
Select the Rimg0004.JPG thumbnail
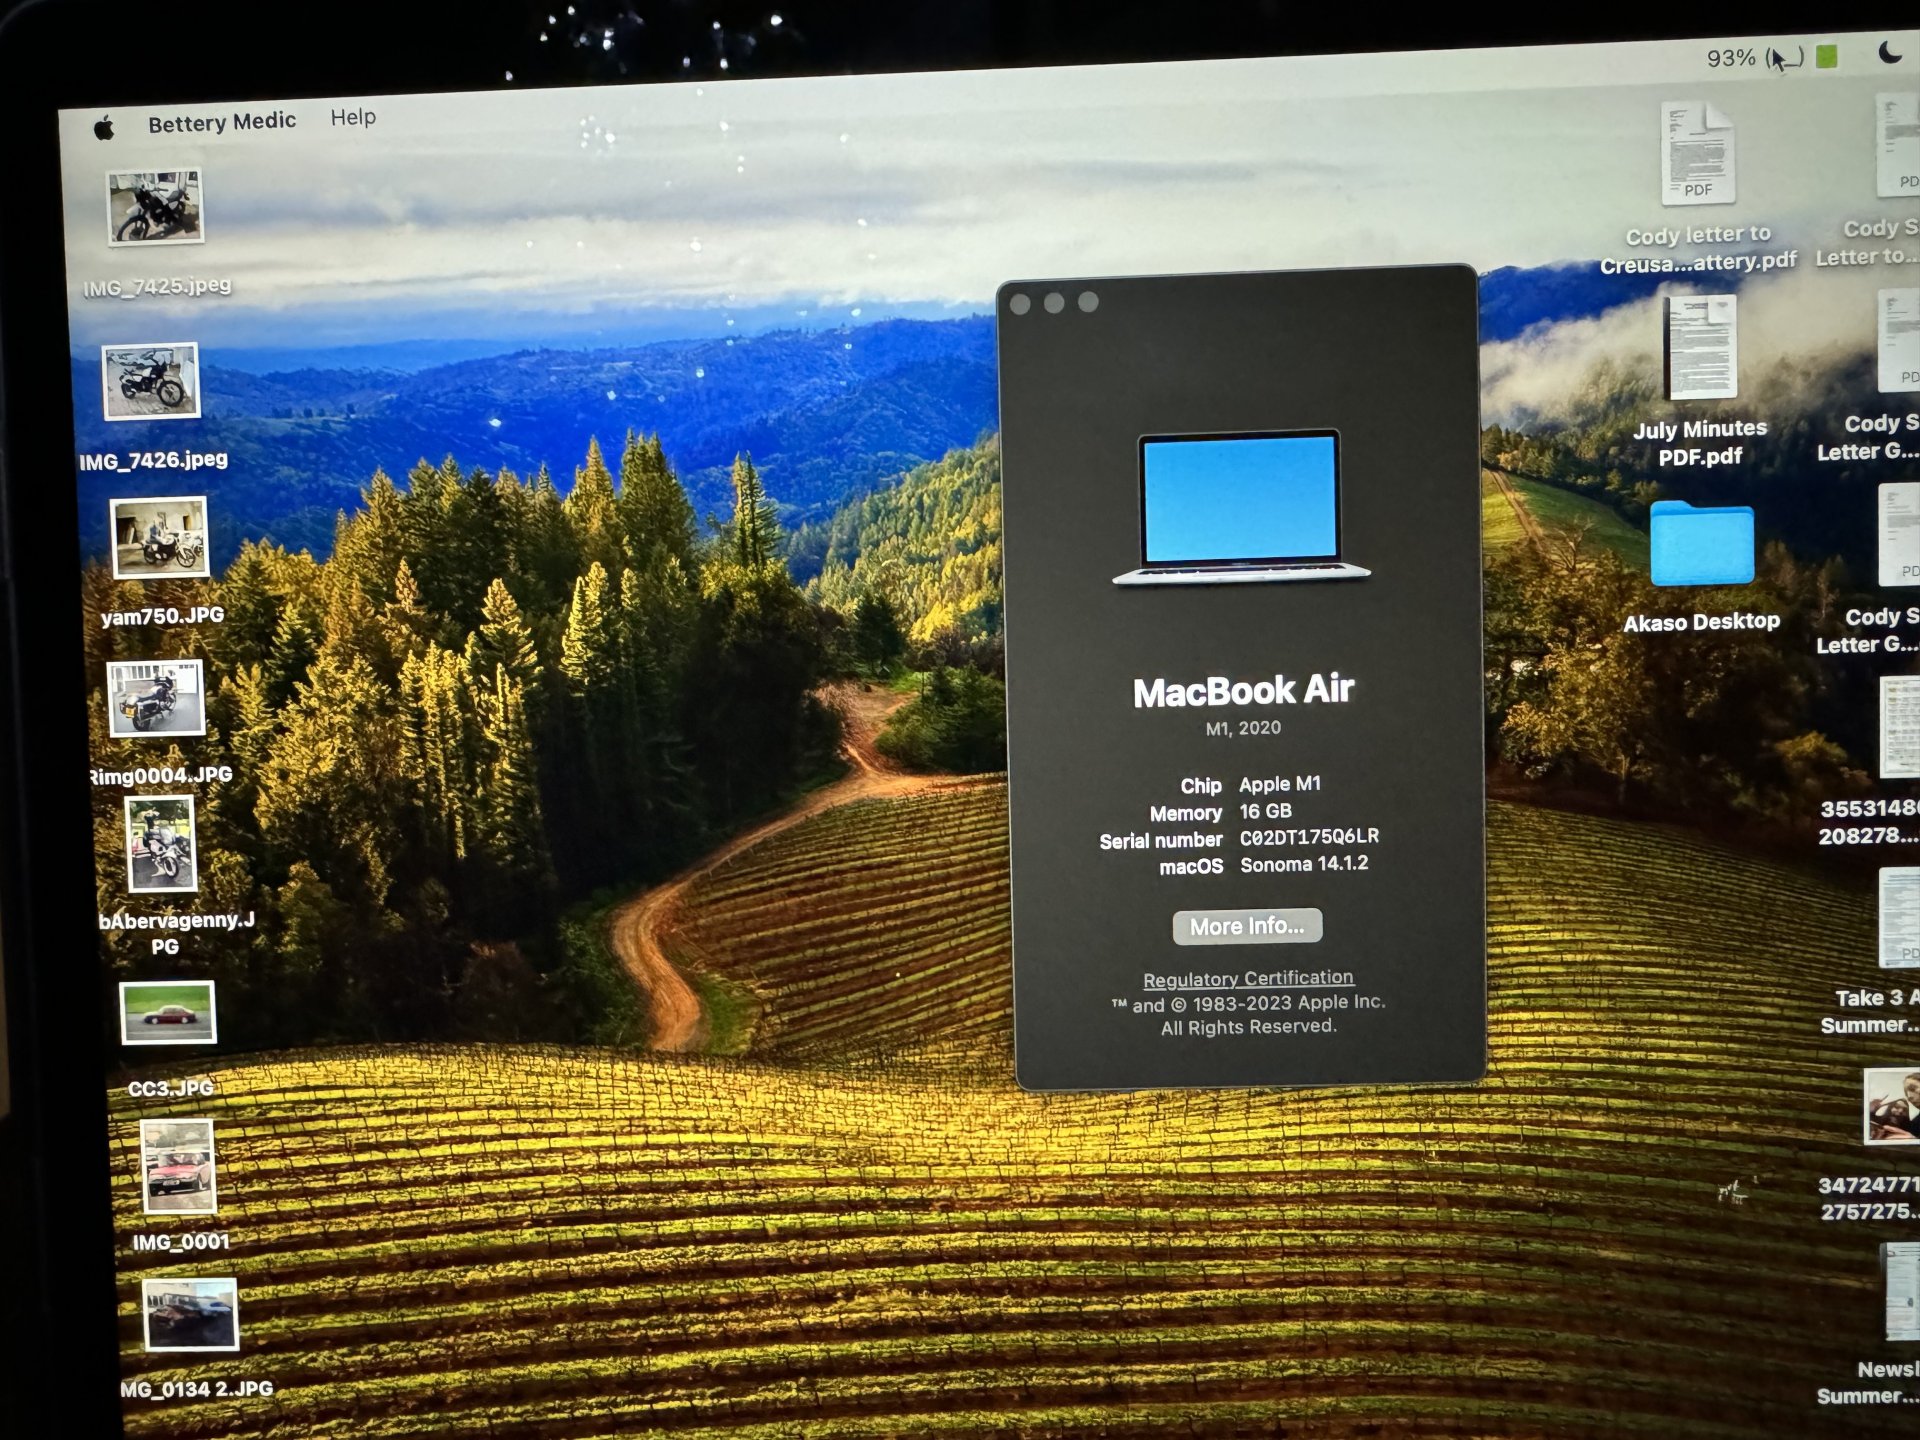point(156,698)
